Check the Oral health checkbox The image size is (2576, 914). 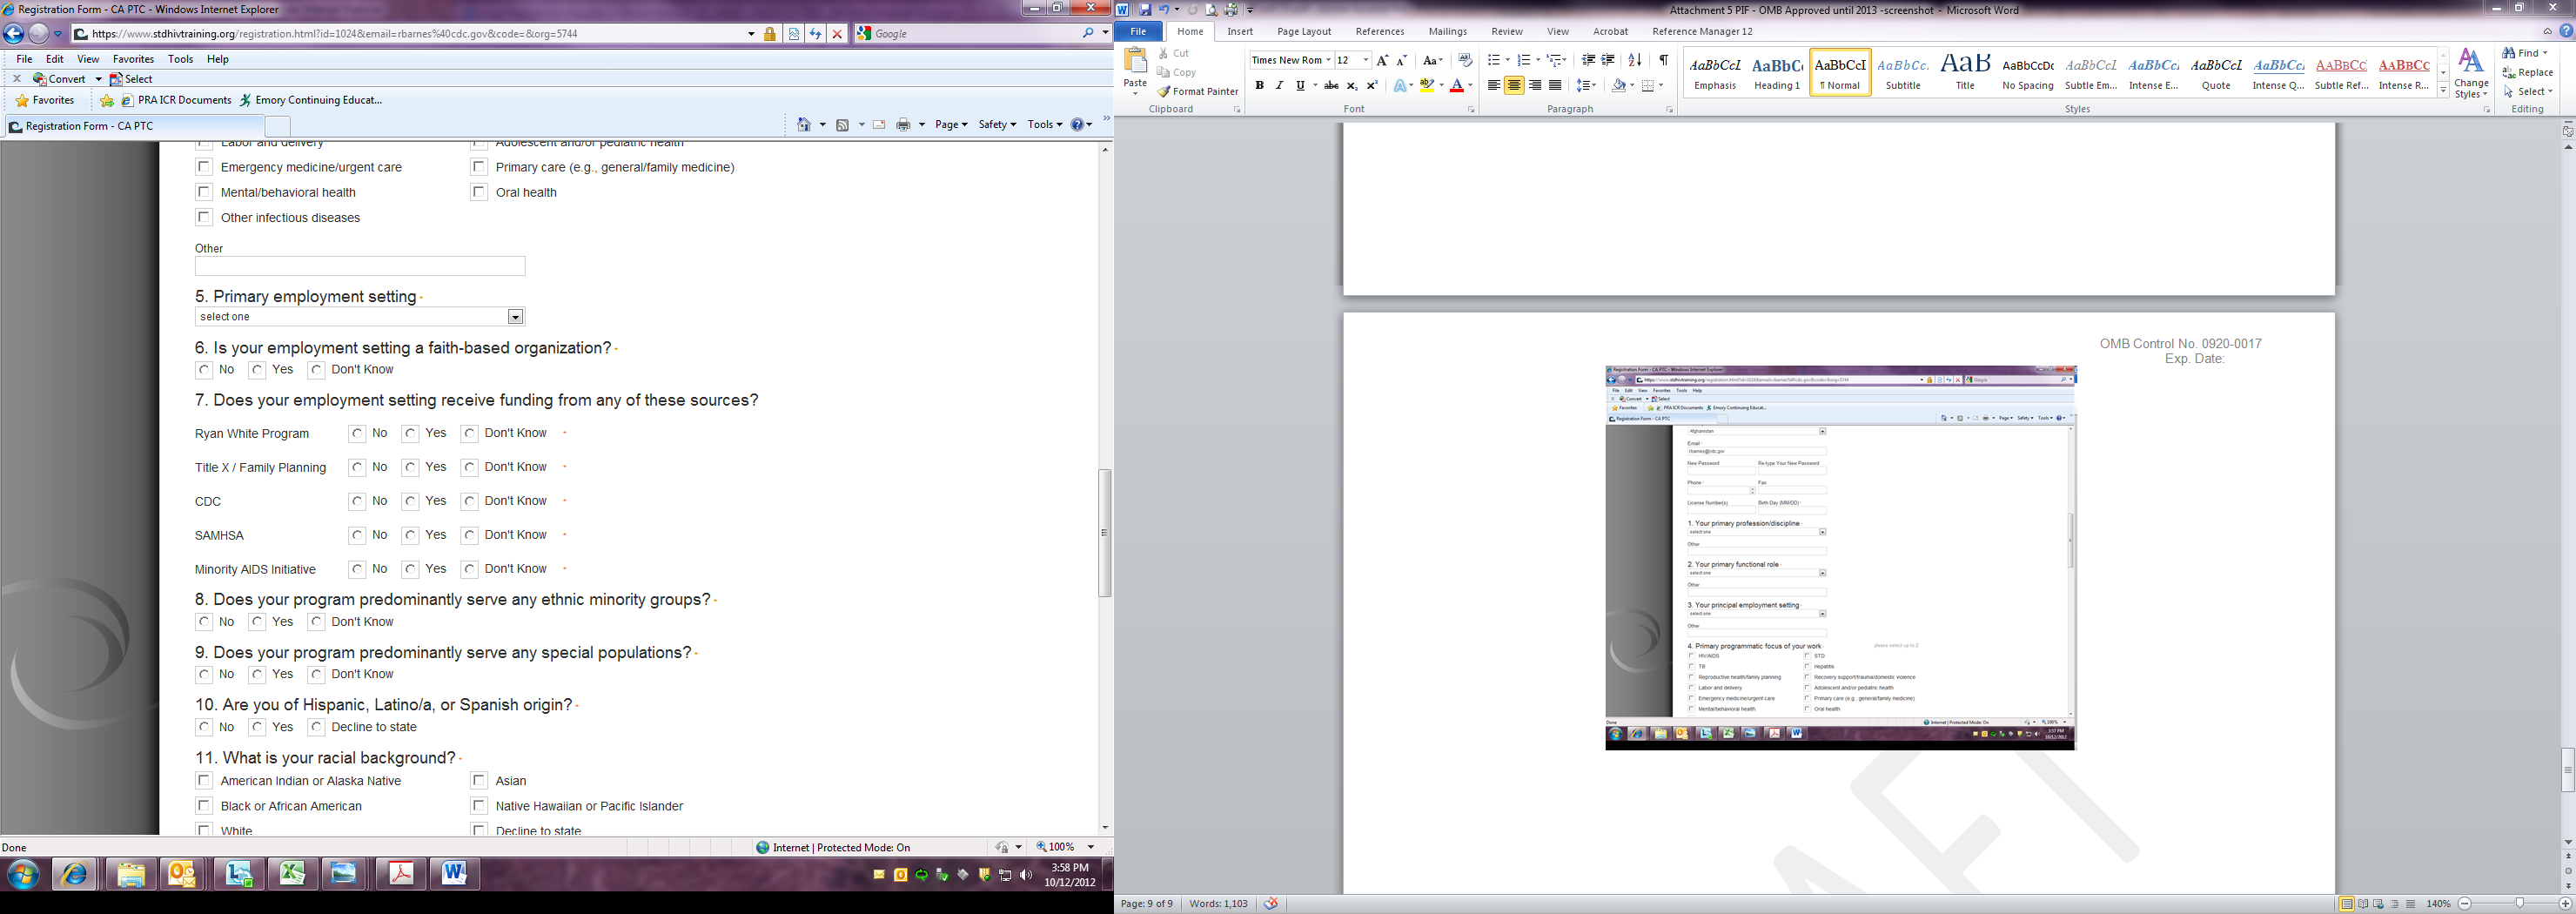click(x=479, y=192)
